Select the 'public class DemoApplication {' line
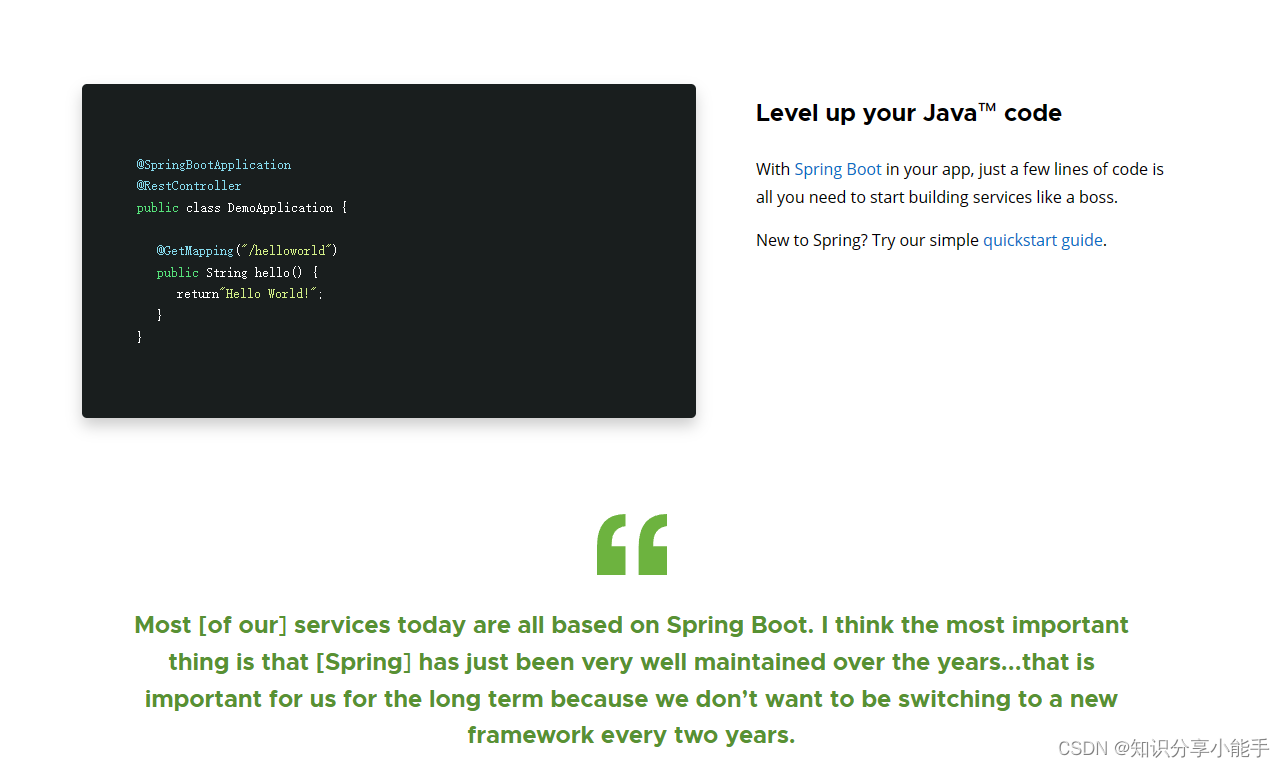 [x=242, y=208]
